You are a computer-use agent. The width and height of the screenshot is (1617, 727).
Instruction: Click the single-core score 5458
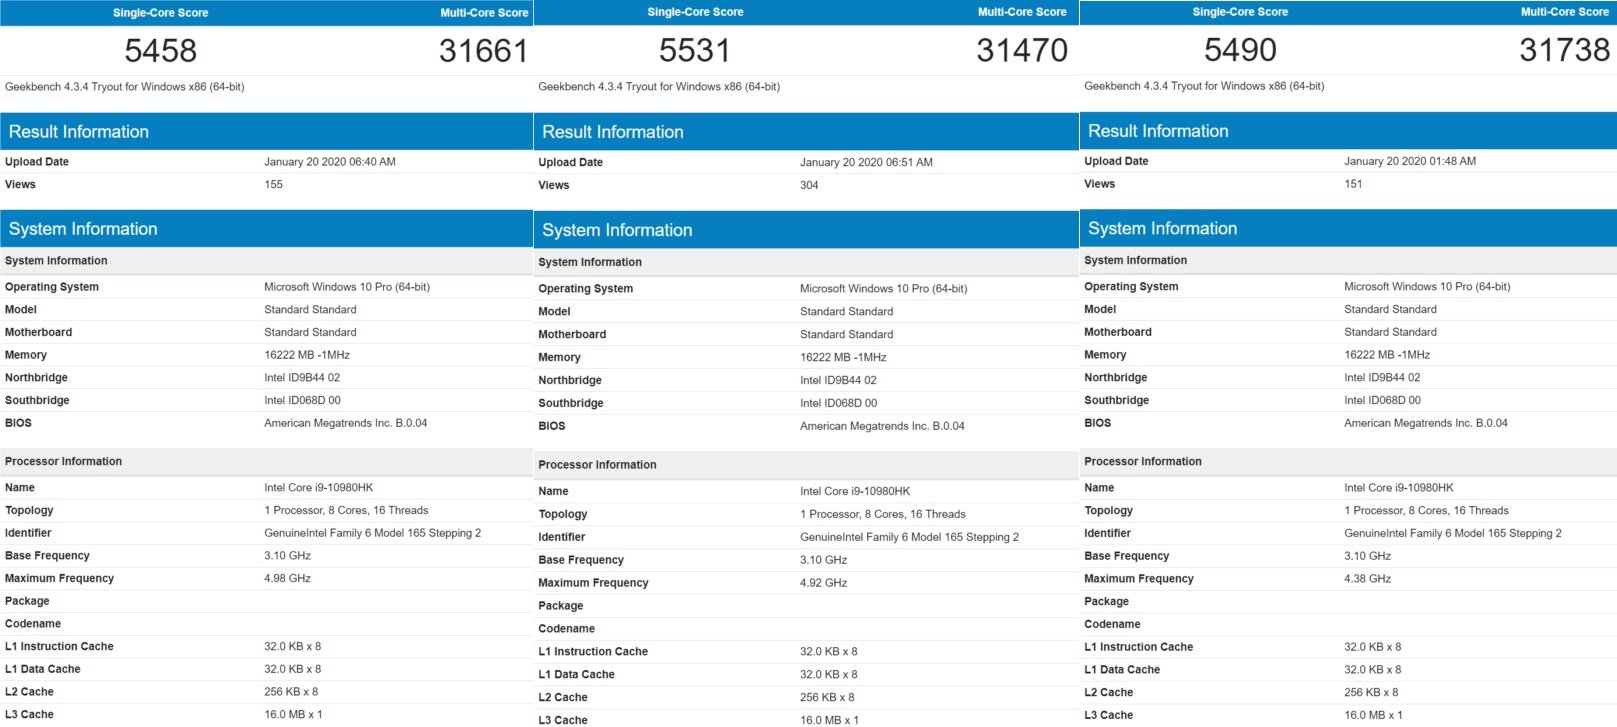[x=160, y=50]
